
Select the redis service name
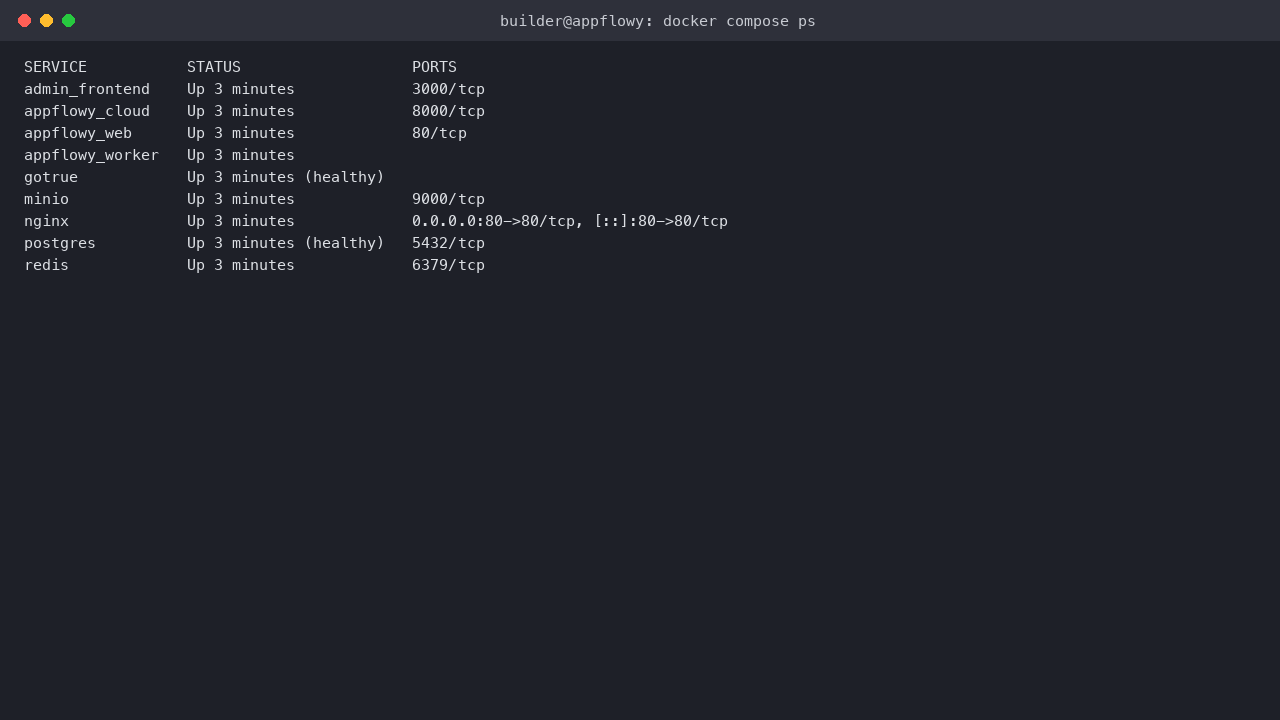coord(46,265)
